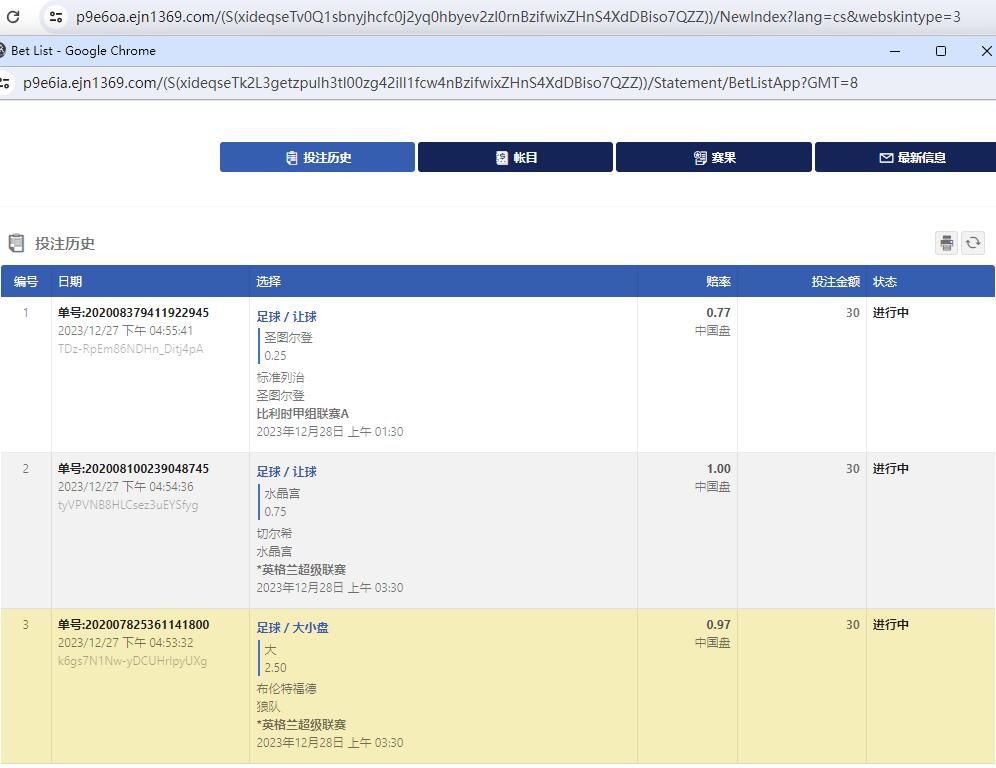Click the 足球 / 大小盘 link in bet 3
The image size is (996, 768).
pyautogui.click(x=293, y=628)
